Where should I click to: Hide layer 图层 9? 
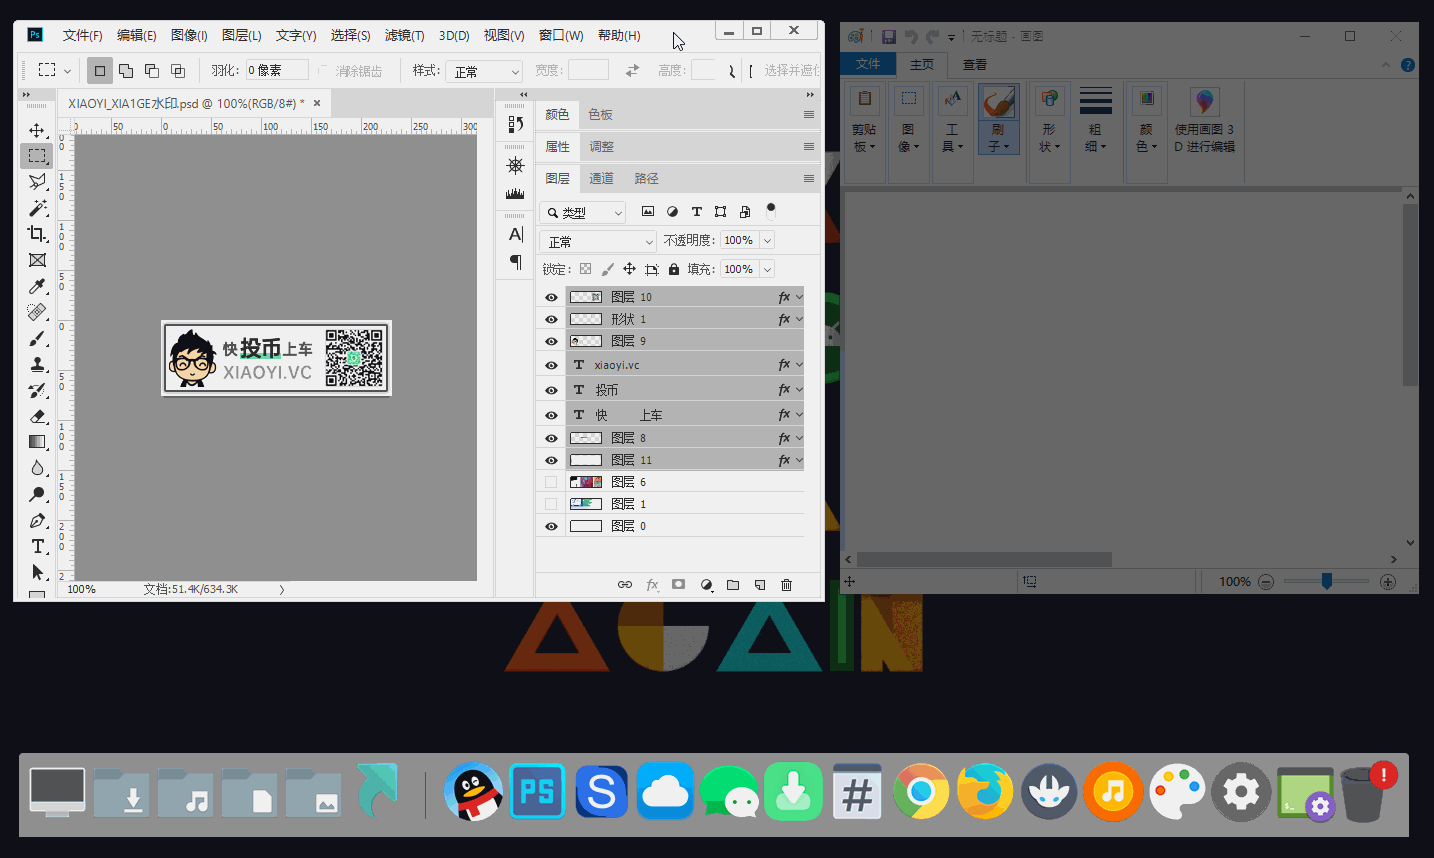[551, 341]
